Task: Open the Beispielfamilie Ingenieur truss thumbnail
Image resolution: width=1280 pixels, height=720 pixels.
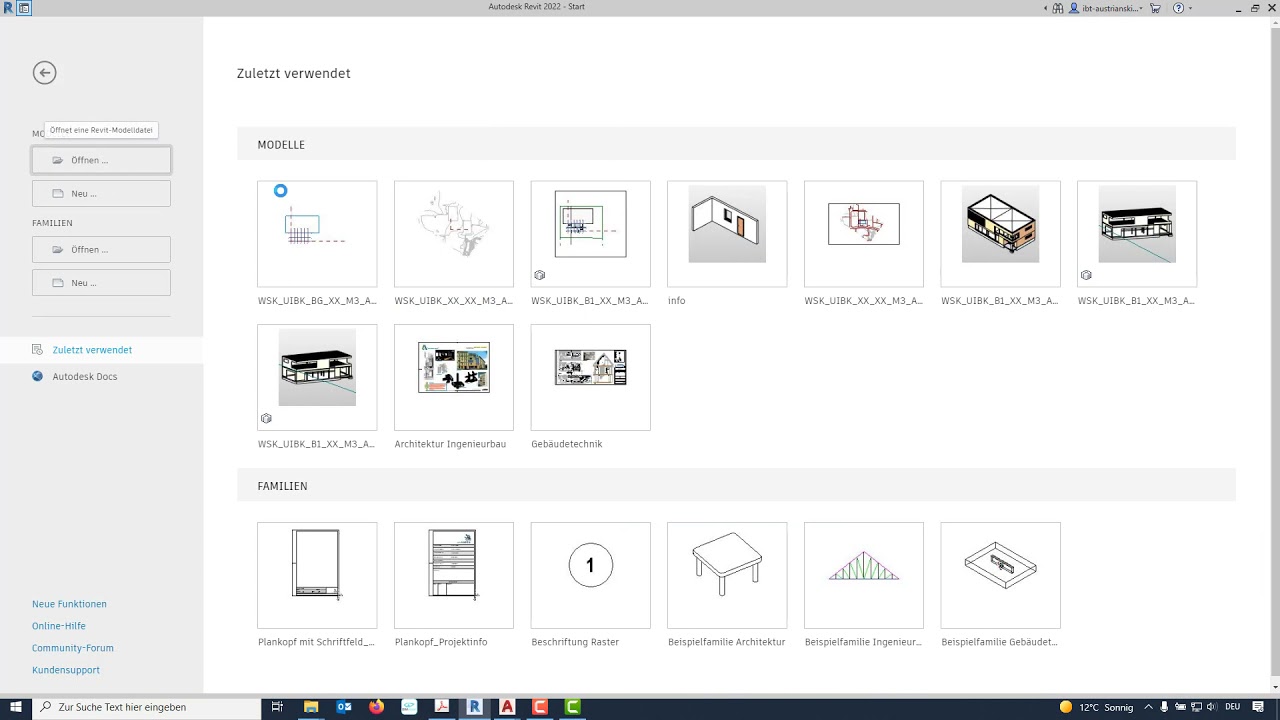Action: (x=864, y=575)
